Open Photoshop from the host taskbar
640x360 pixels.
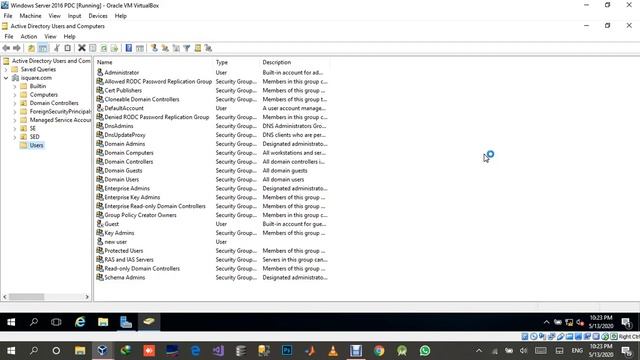(287, 351)
